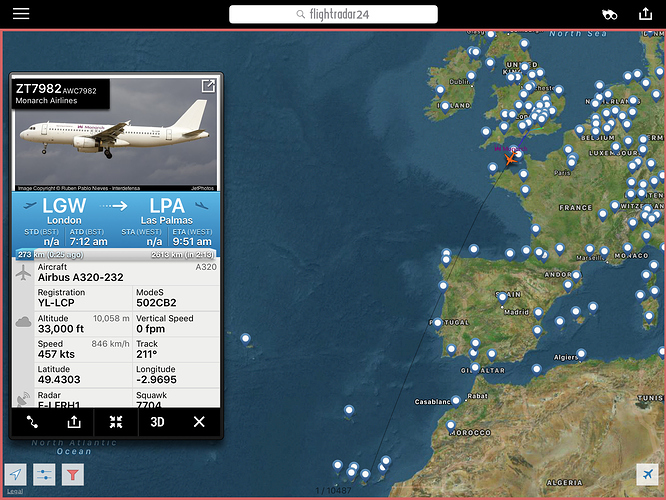Select the airport pin near Paris
666x500 pixels.
pos(572,162)
